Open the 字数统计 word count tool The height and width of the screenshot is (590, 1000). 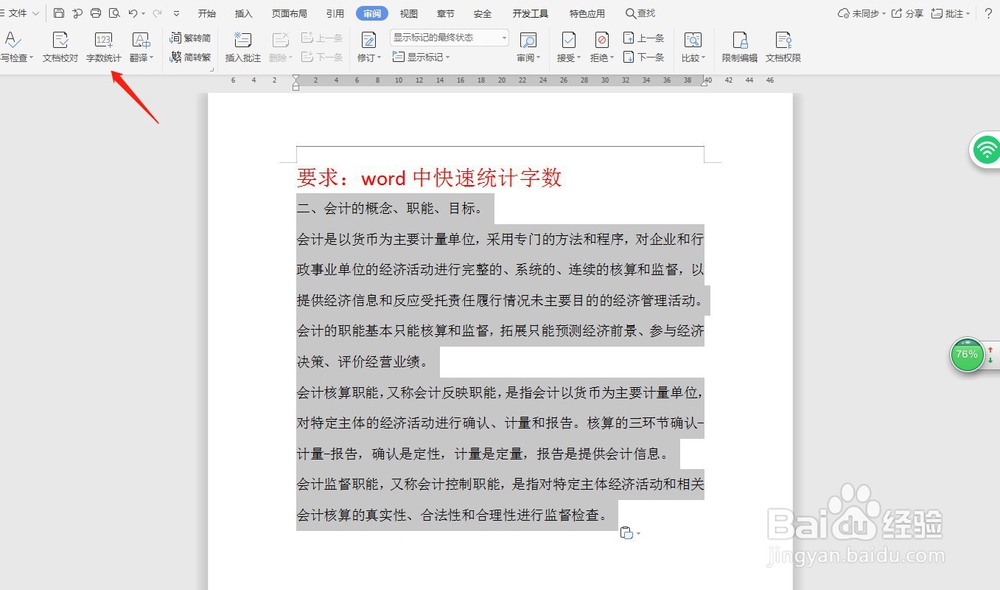[103, 47]
